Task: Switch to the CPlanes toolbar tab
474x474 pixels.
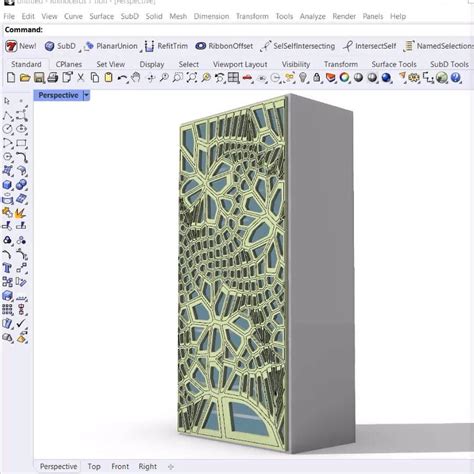Action: click(69, 64)
